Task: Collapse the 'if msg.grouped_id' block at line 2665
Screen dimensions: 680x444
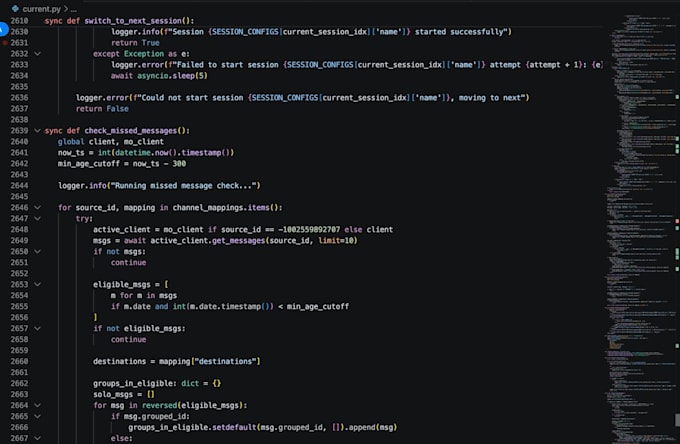Action: [x=37, y=416]
